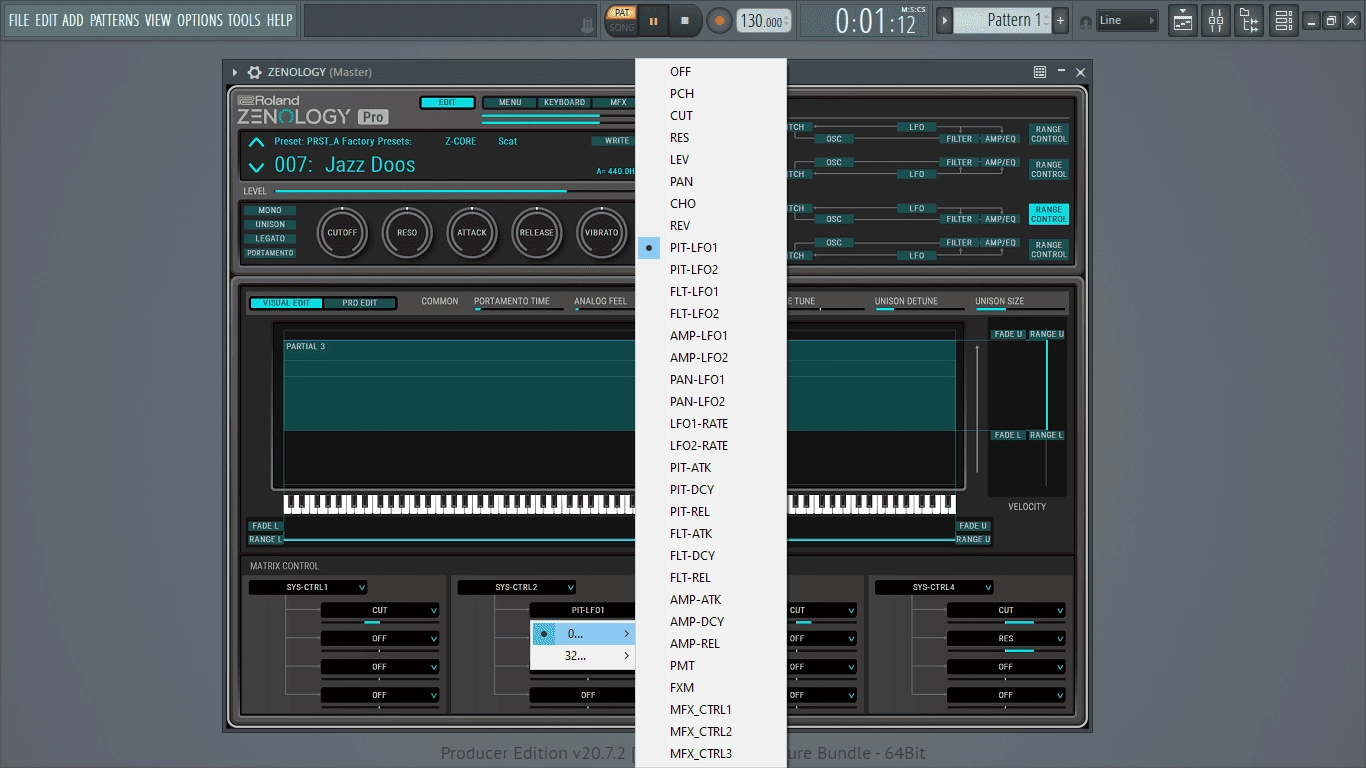Expand the '32...' submenu entry
Screen dimensions: 1366x768
tap(583, 656)
